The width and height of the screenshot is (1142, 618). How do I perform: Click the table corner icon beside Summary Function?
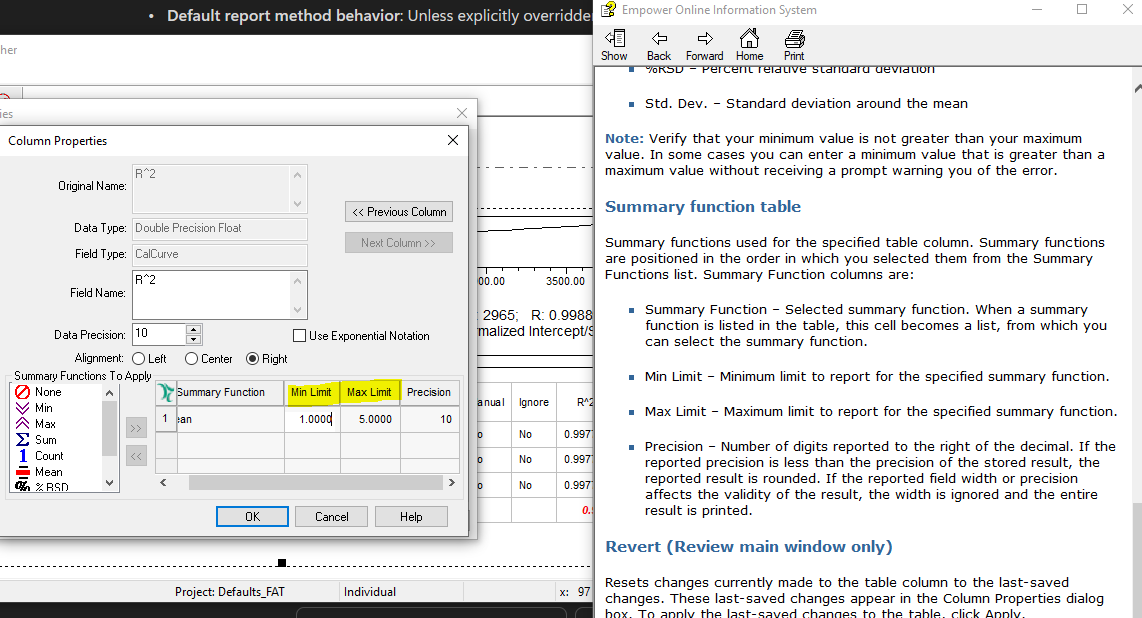point(166,392)
